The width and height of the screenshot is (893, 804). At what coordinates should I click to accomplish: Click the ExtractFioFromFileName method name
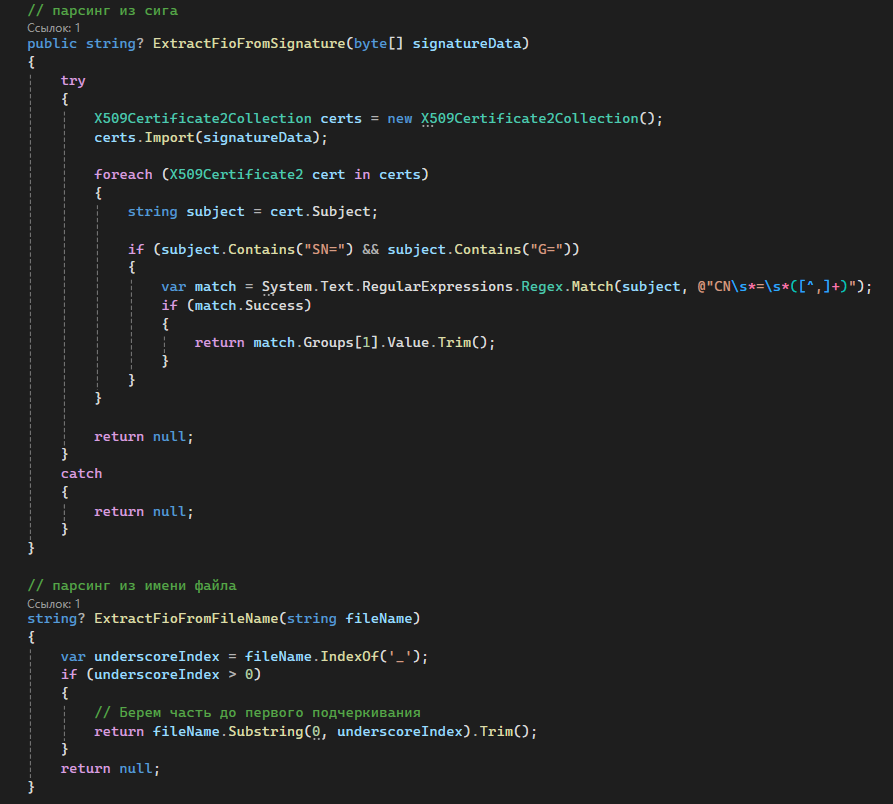coord(185,619)
